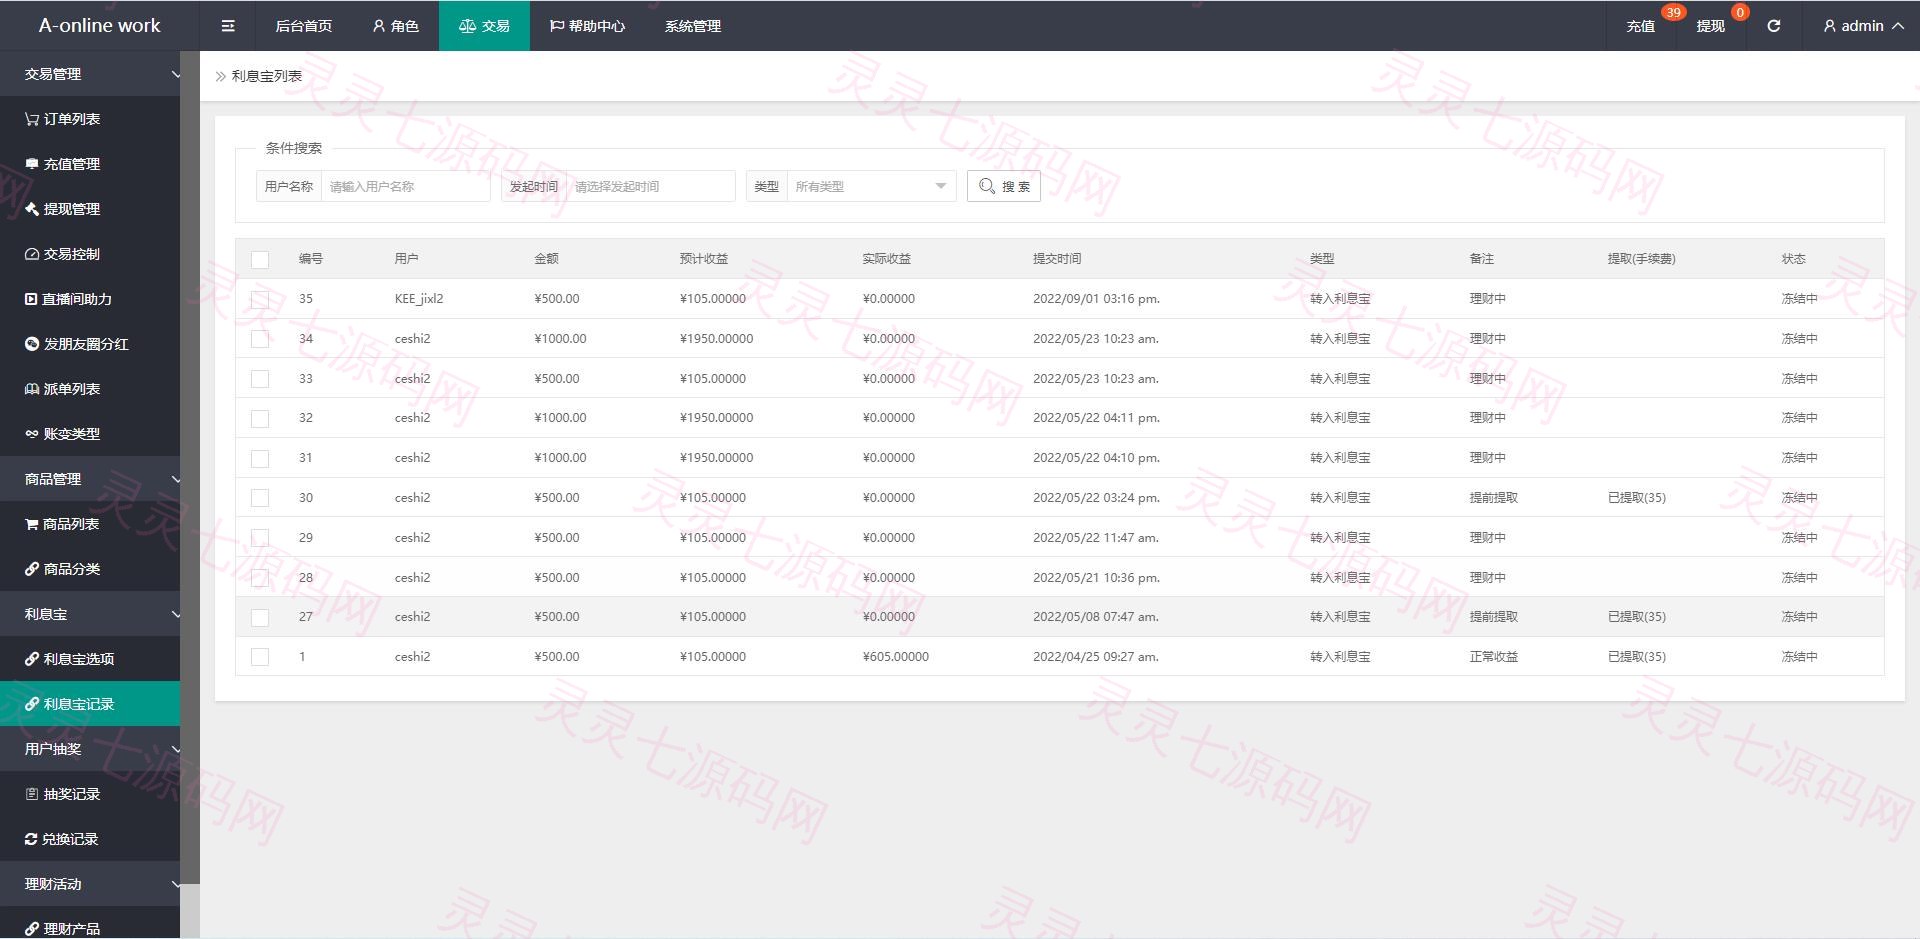Click the 搜索 search button
The width and height of the screenshot is (1920, 939).
pyautogui.click(x=1004, y=186)
